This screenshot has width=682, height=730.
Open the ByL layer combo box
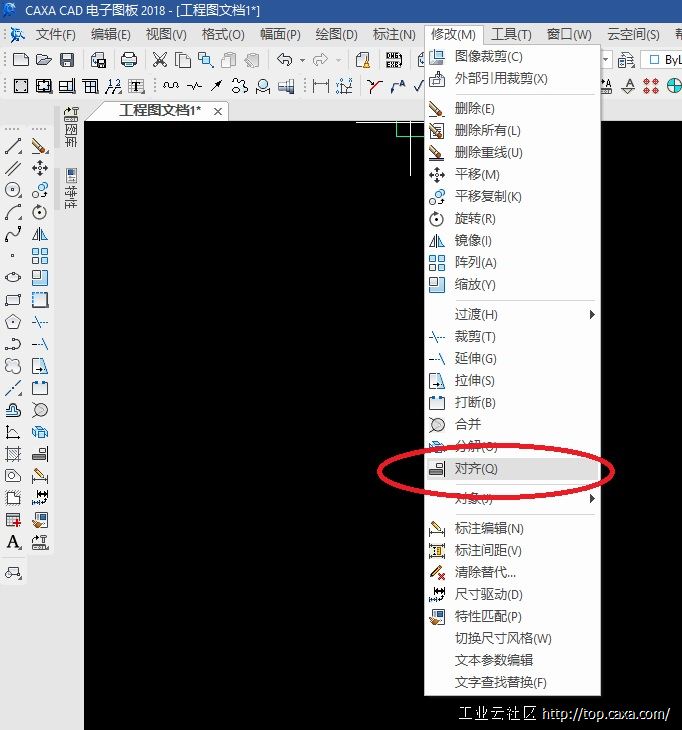[x=662, y=60]
